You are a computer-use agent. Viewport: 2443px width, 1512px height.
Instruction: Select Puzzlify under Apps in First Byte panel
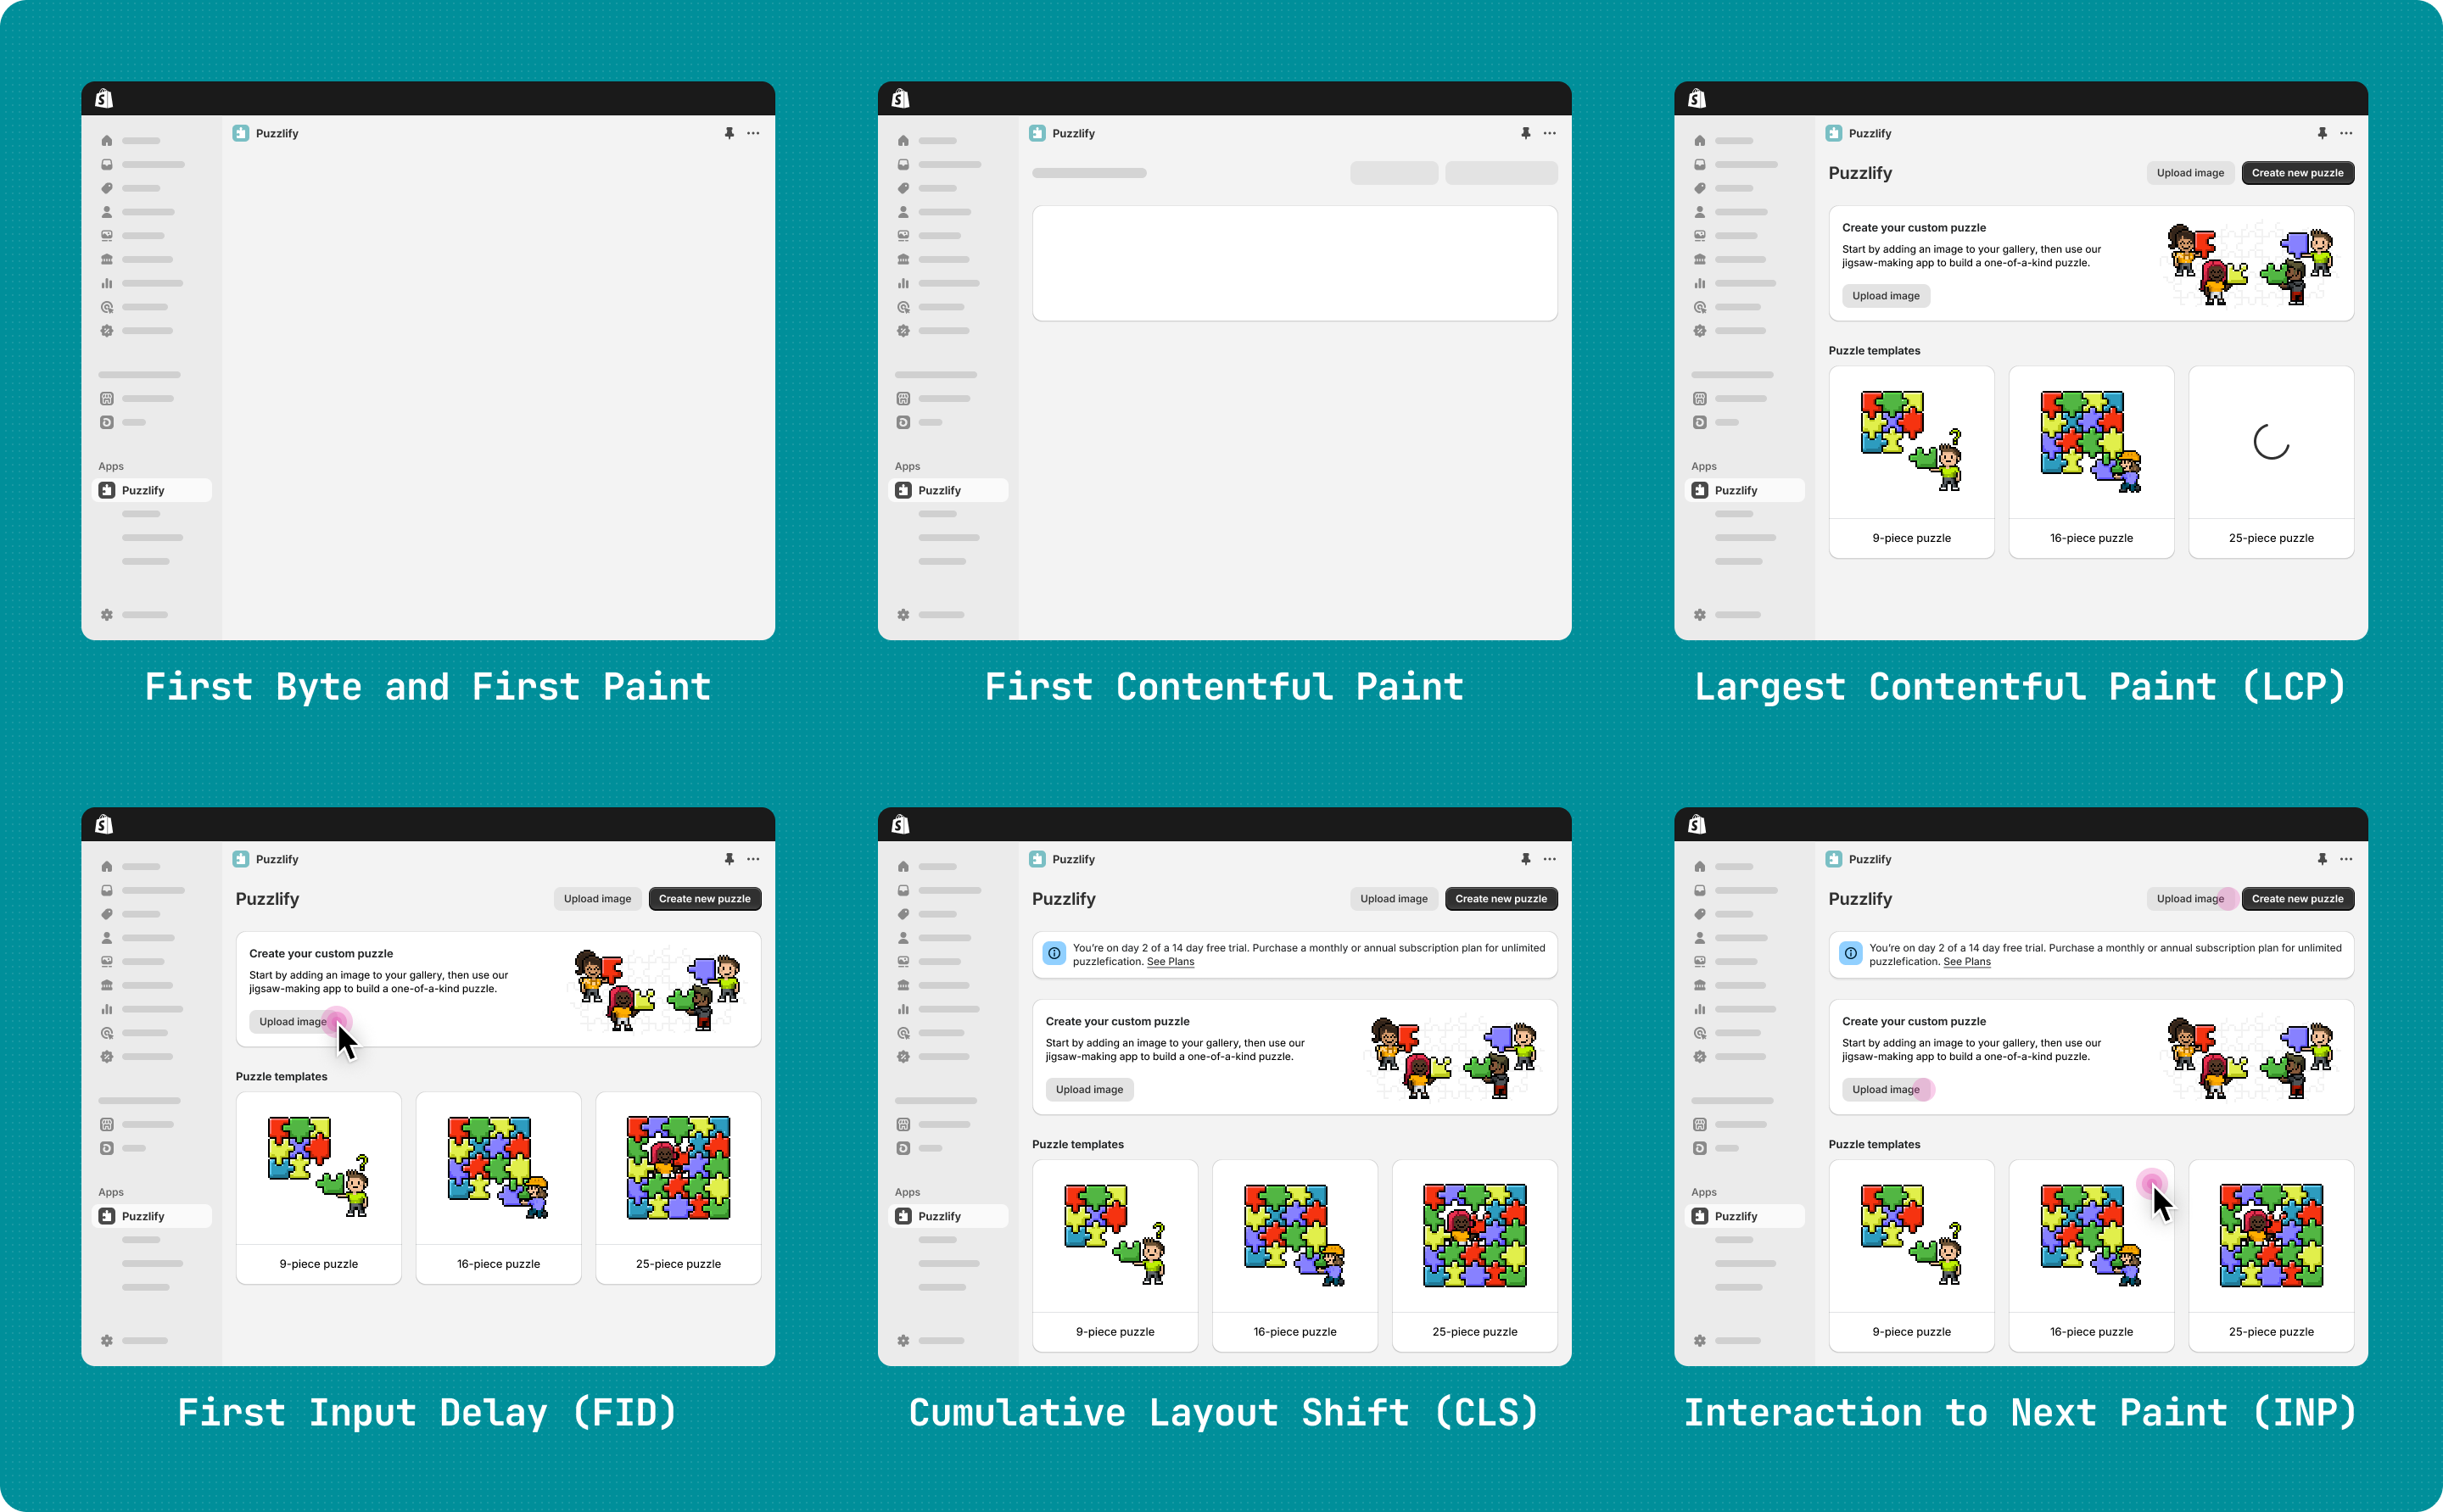coord(142,490)
